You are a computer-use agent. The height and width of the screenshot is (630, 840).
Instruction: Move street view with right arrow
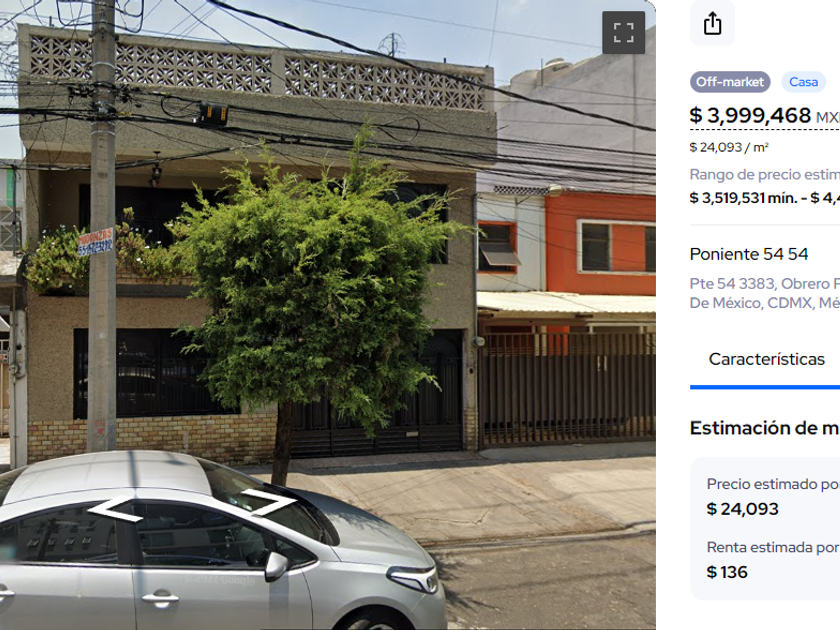(268, 502)
